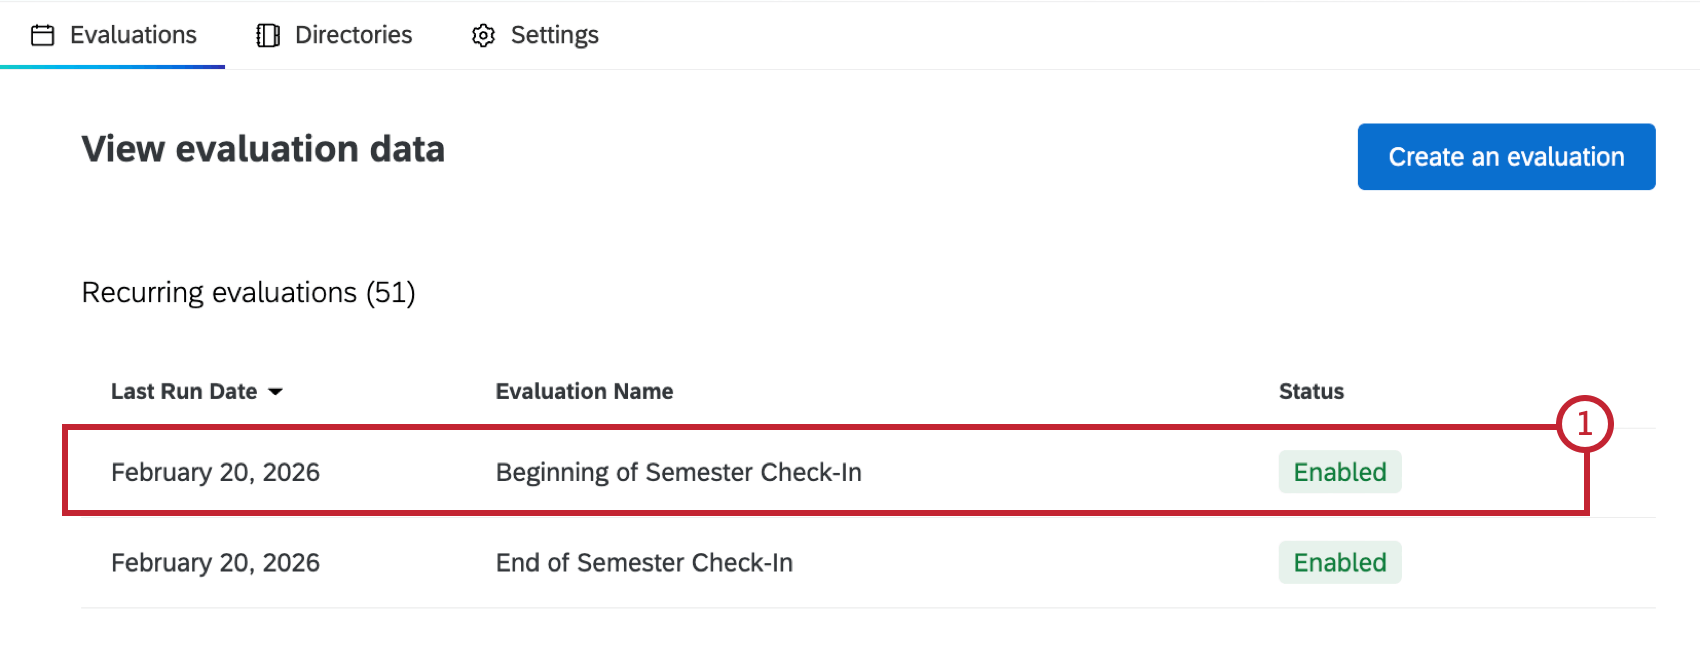Click the numbered annotation circle 1
The image size is (1700, 666).
coord(1584,424)
